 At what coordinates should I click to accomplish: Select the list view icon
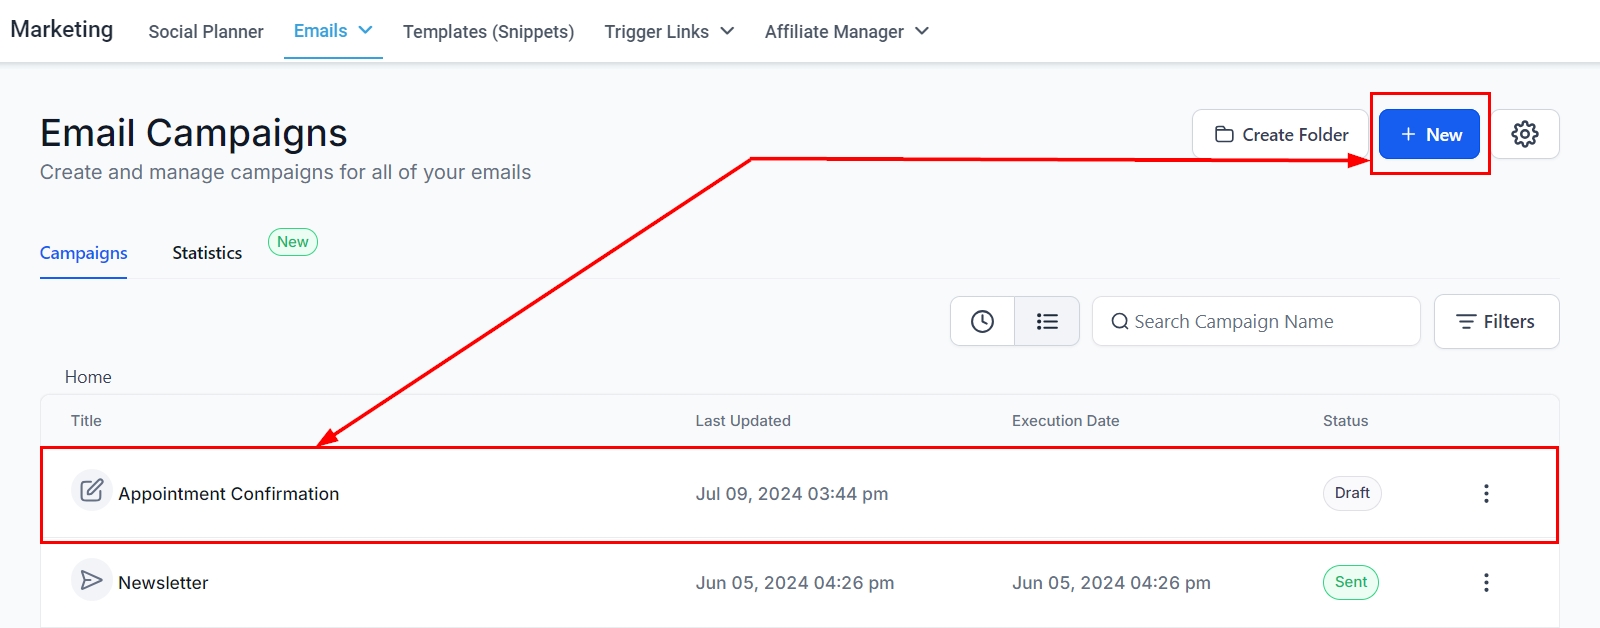1047,321
